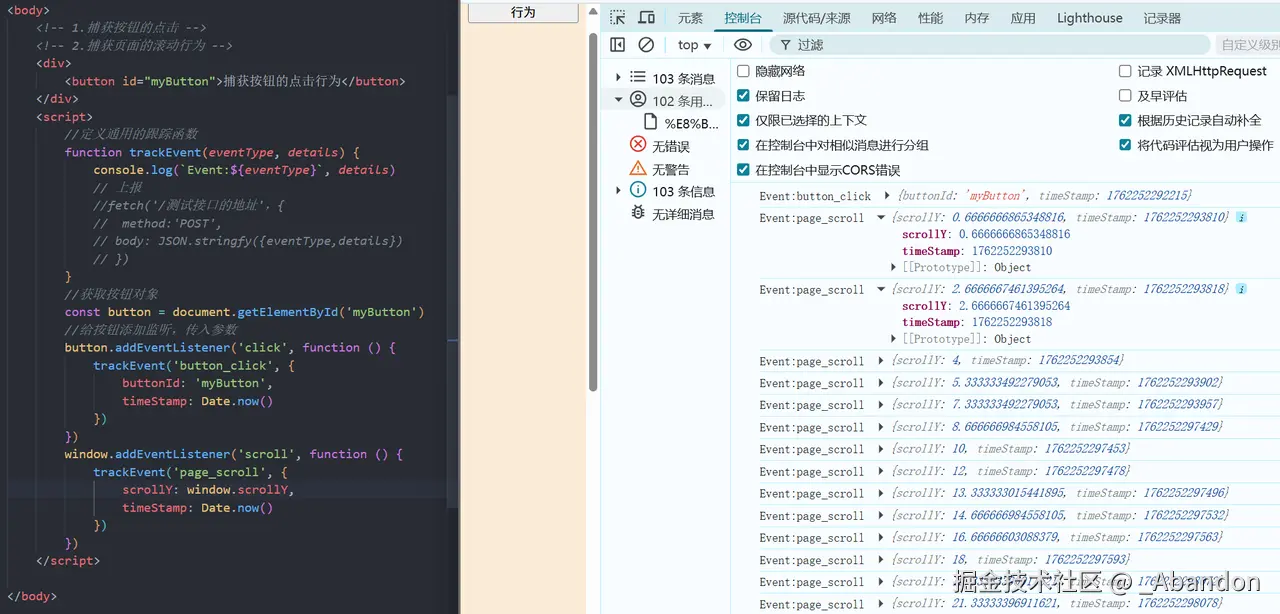The width and height of the screenshot is (1280, 614).
Task: Click the expanded timeStamp: 1762252293818 property line
Action: coord(977,322)
